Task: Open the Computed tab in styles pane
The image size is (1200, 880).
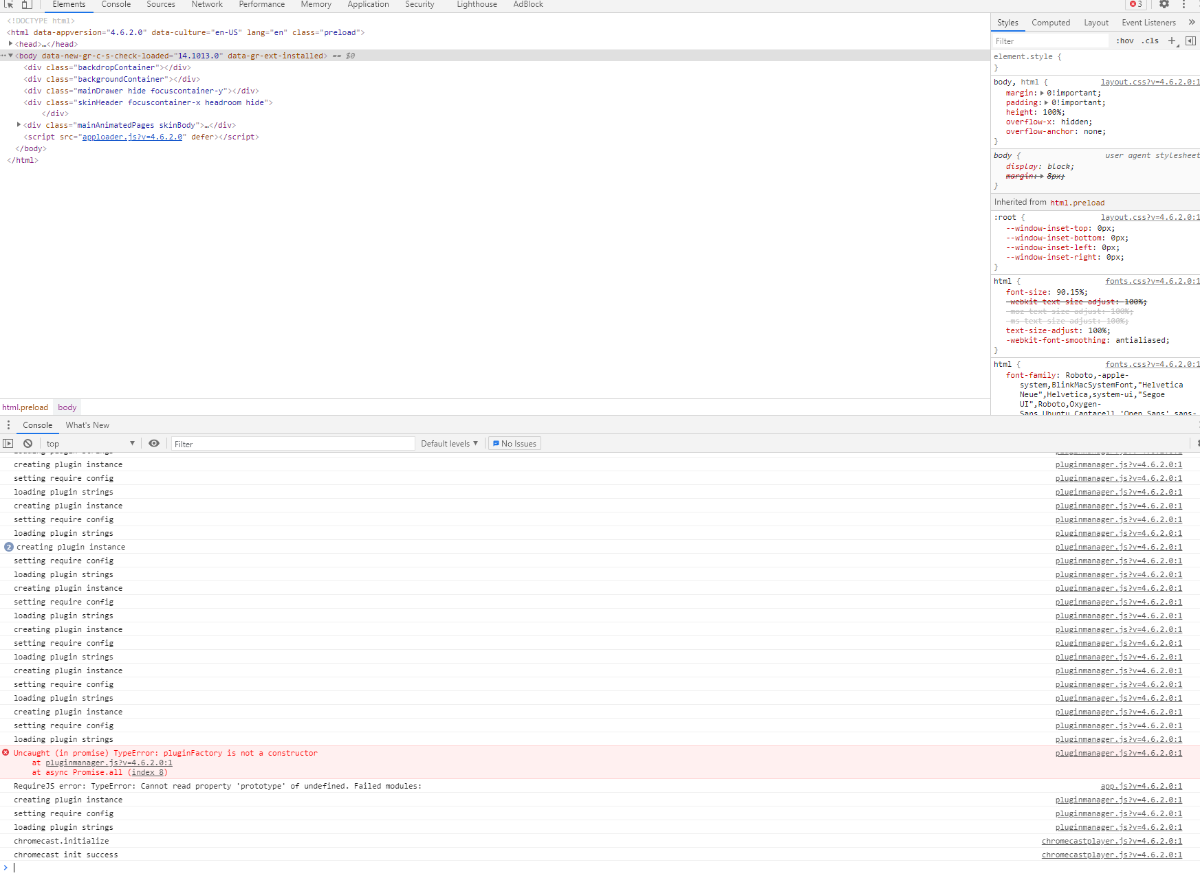Action: (x=1051, y=22)
